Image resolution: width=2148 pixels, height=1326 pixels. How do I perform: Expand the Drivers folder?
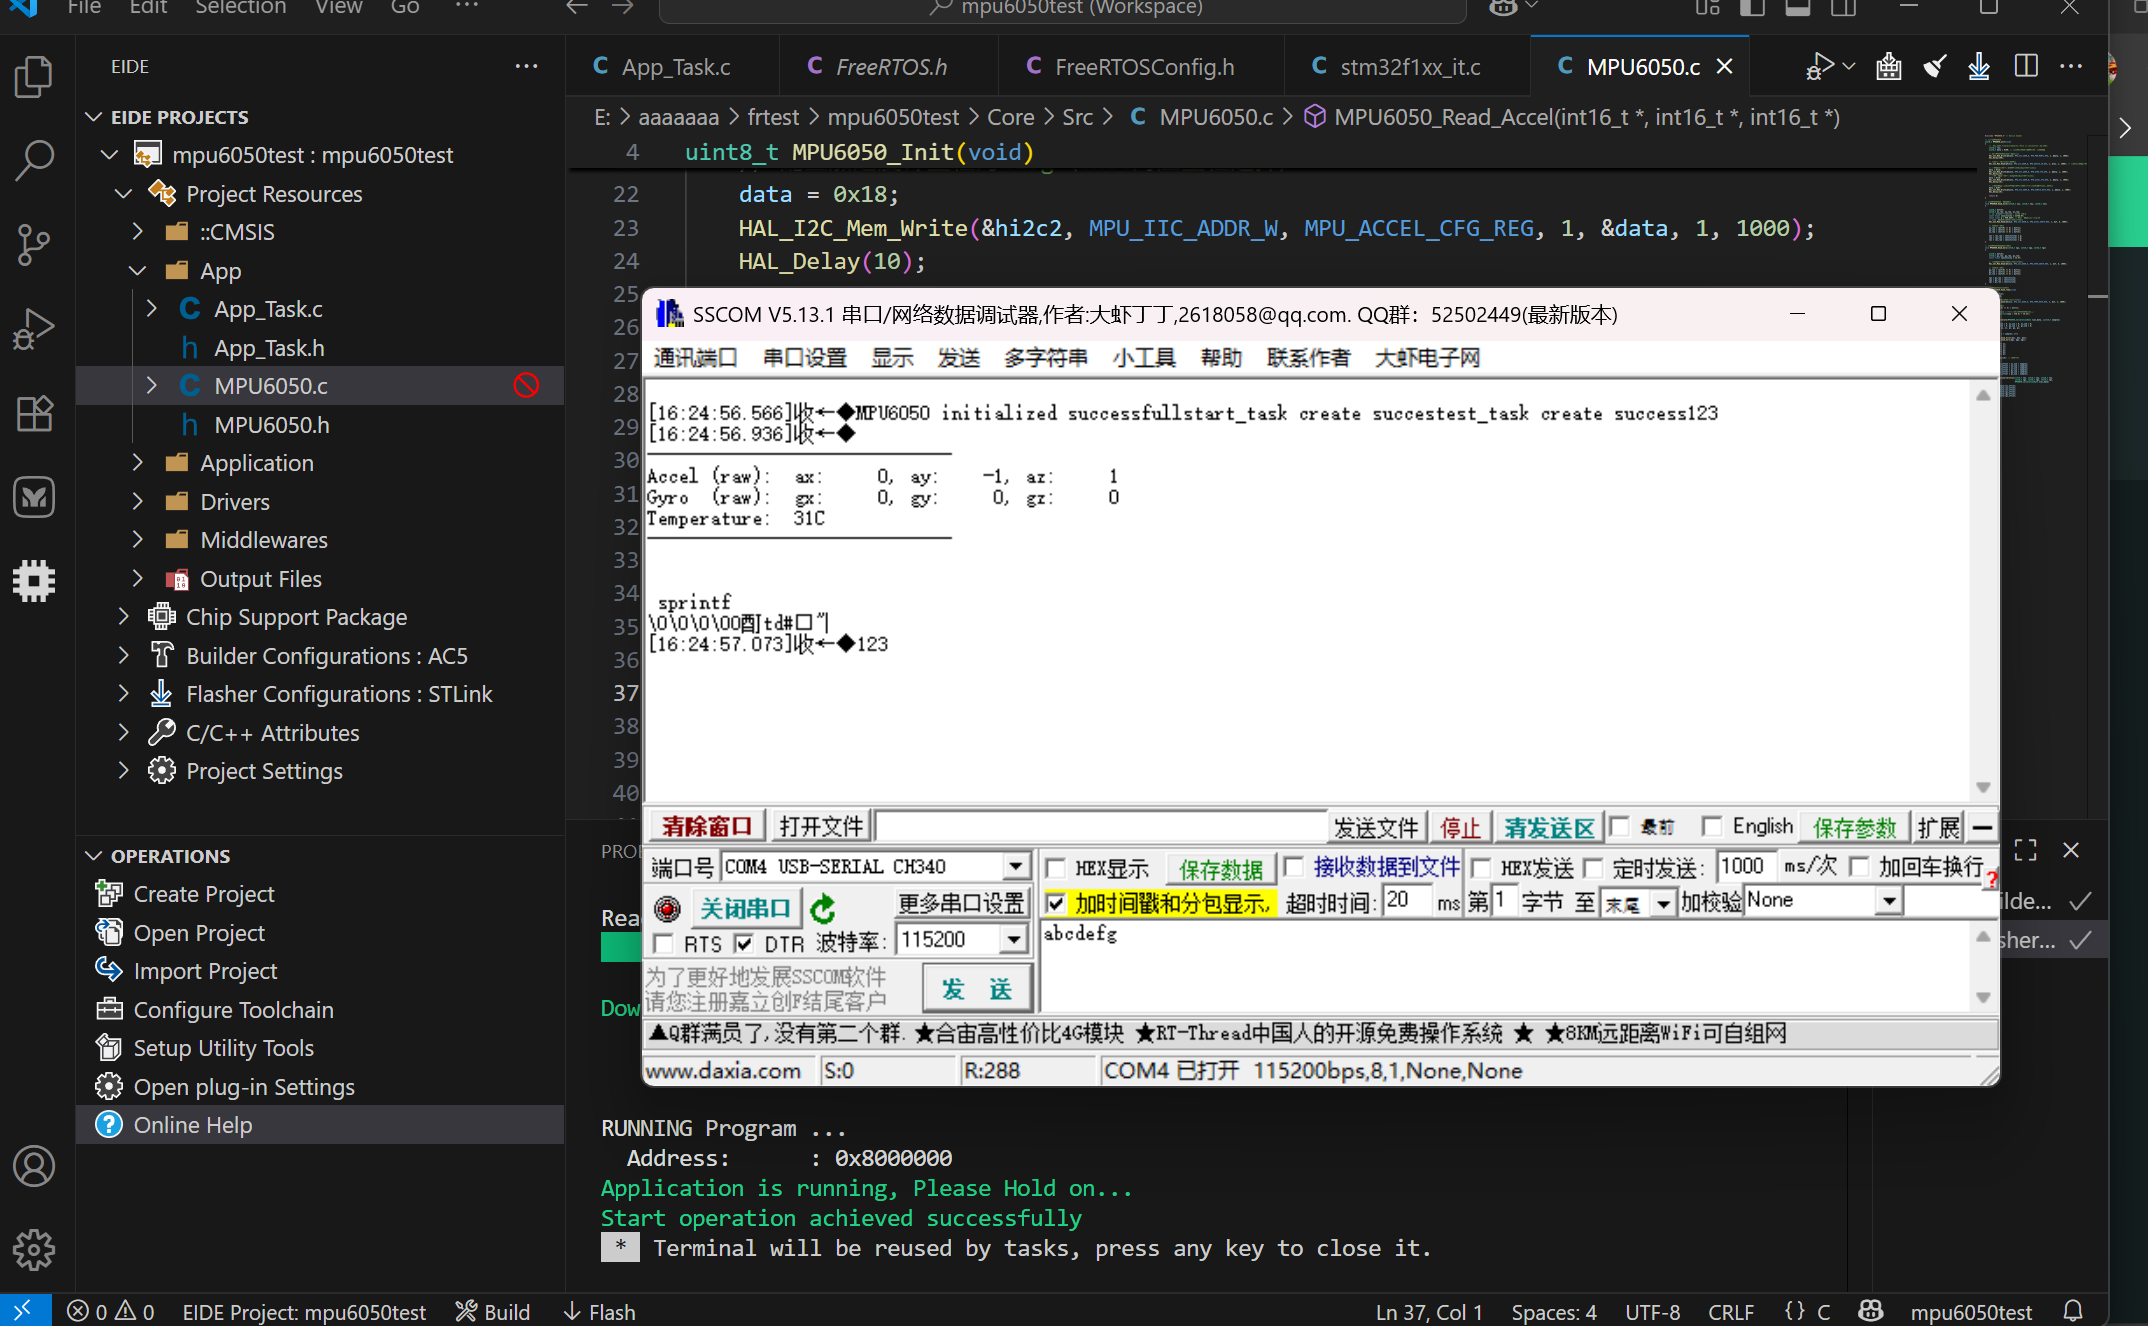(137, 501)
